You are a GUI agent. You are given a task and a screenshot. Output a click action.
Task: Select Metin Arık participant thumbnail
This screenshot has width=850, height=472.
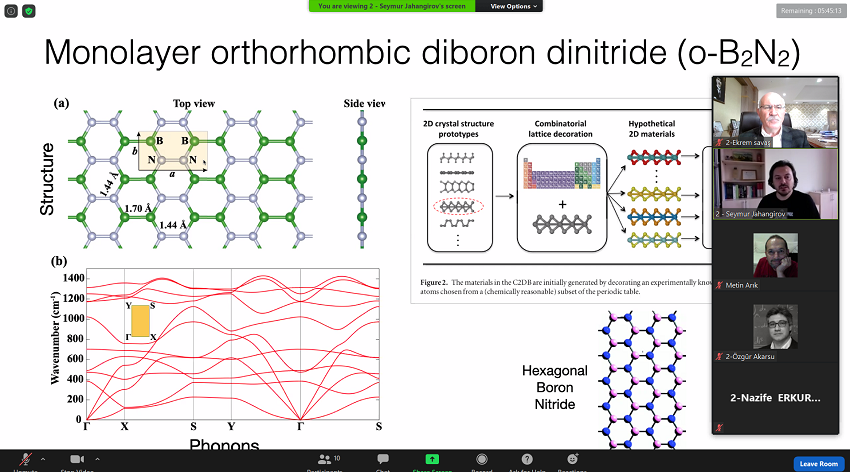tap(774, 257)
